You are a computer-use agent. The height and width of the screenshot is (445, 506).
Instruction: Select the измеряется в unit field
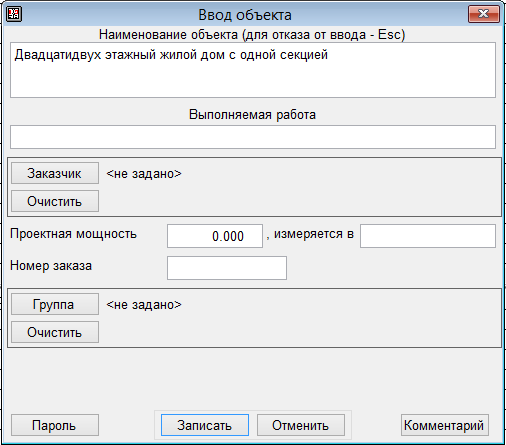[x=428, y=236]
